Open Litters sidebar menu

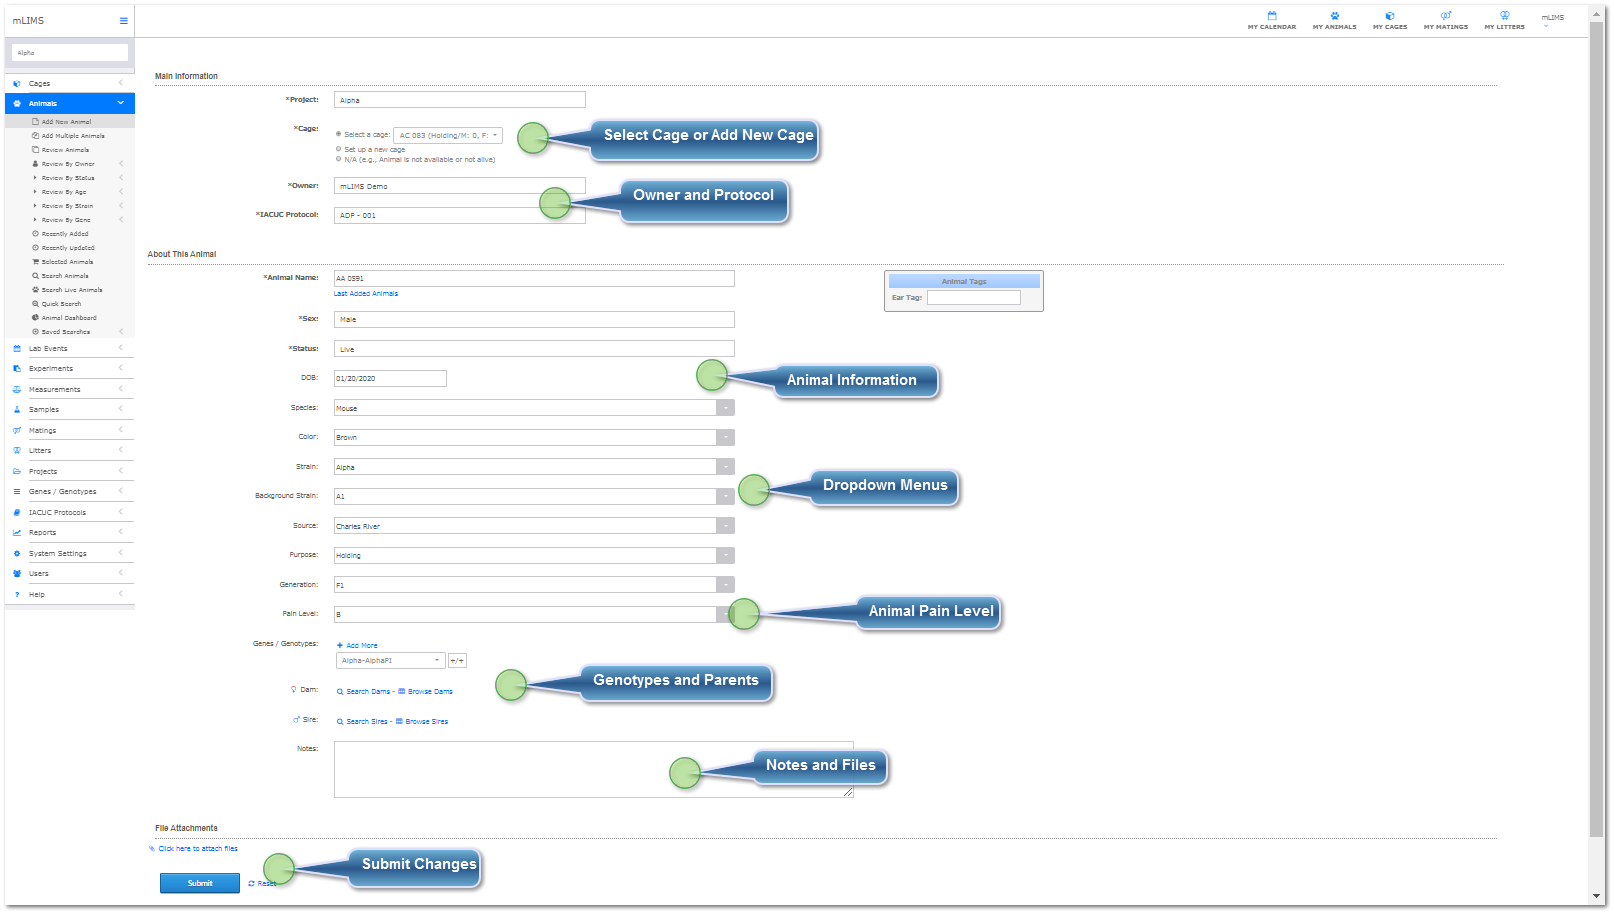tap(70, 451)
